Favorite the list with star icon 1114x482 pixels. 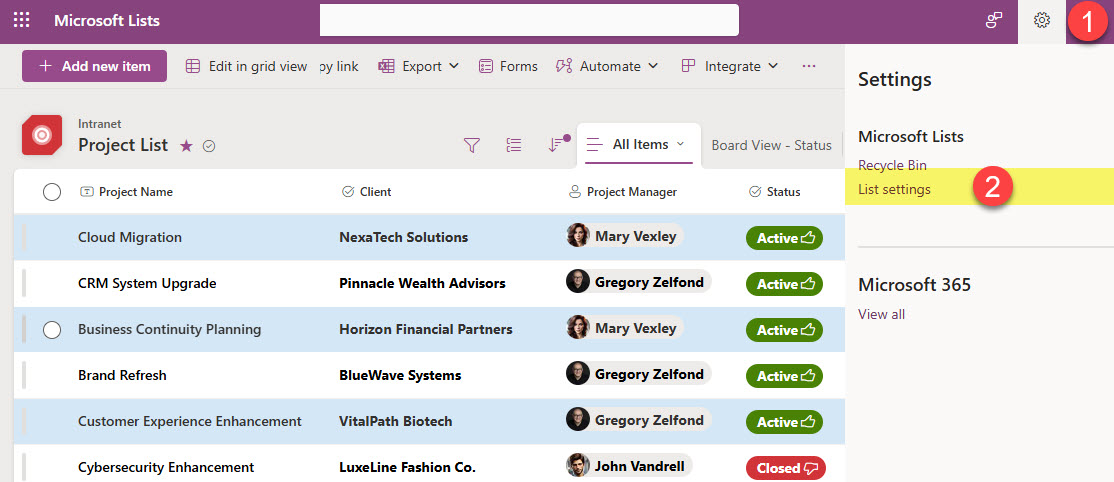point(186,146)
